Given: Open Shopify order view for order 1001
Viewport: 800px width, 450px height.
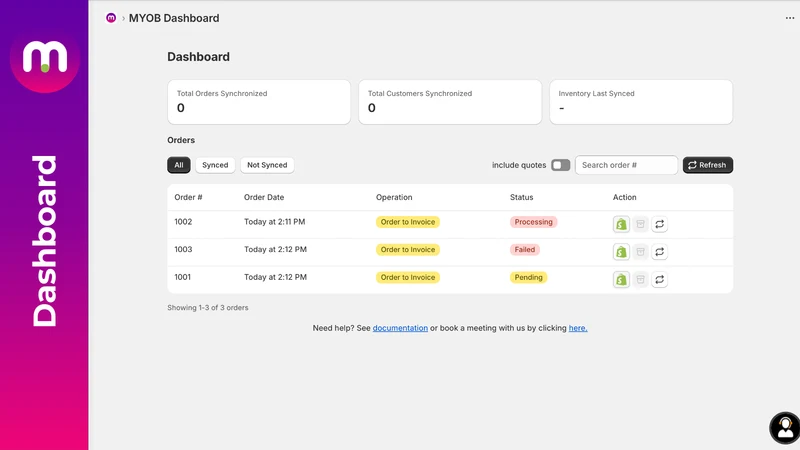Looking at the screenshot, I should [x=621, y=280].
